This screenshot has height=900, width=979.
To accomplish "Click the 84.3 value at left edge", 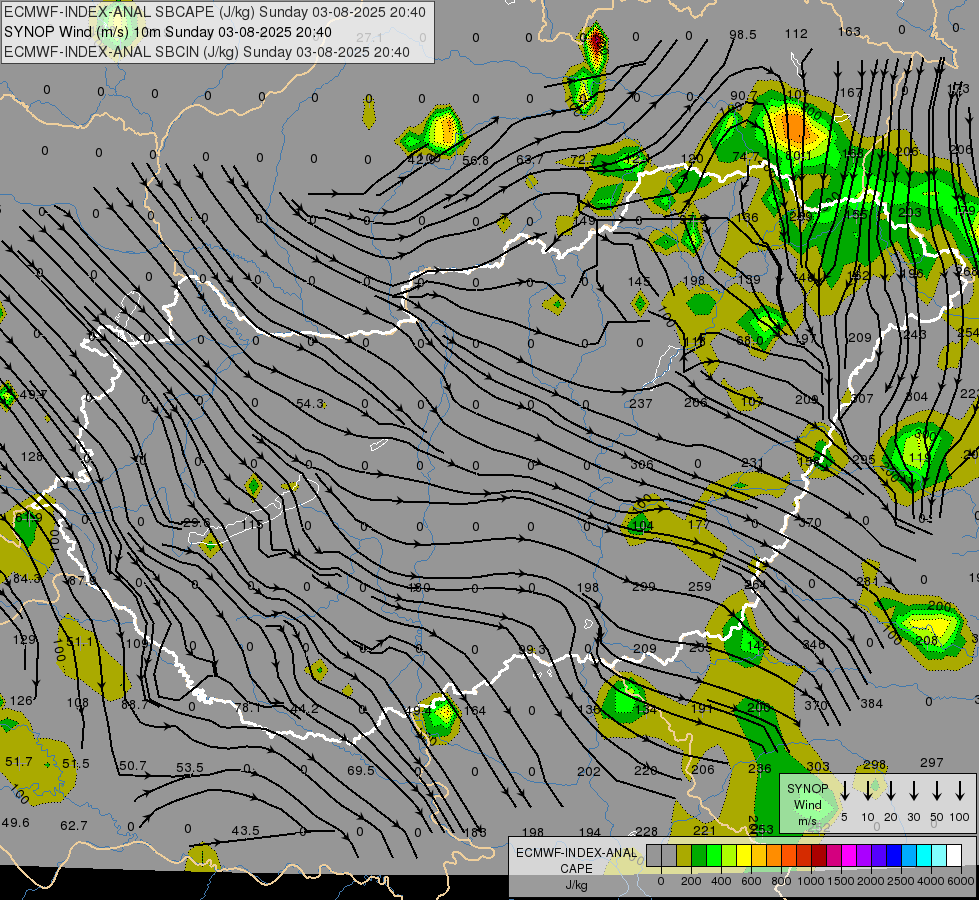I will 25,579.
